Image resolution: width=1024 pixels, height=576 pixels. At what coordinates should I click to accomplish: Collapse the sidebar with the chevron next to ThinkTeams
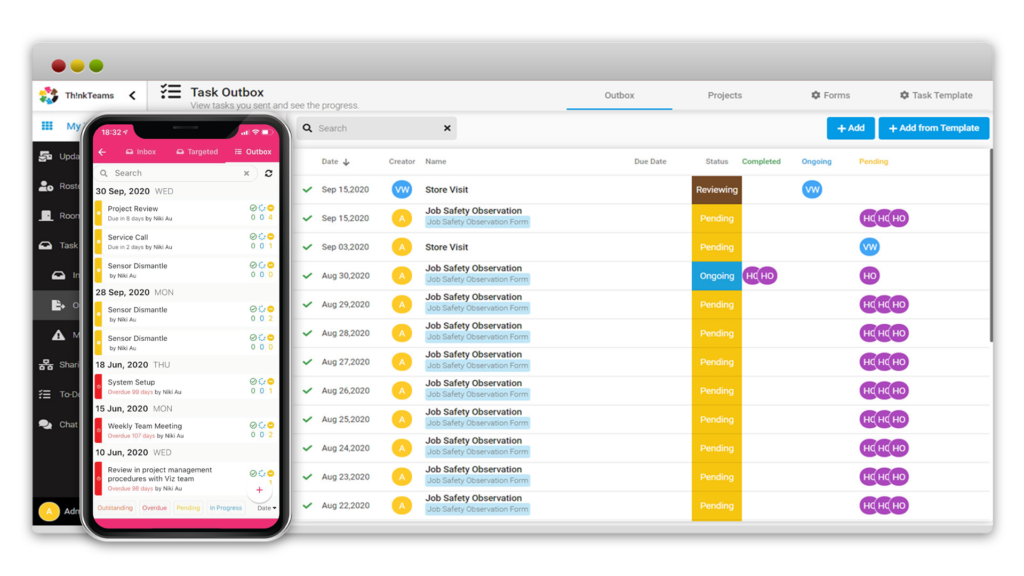click(x=133, y=95)
